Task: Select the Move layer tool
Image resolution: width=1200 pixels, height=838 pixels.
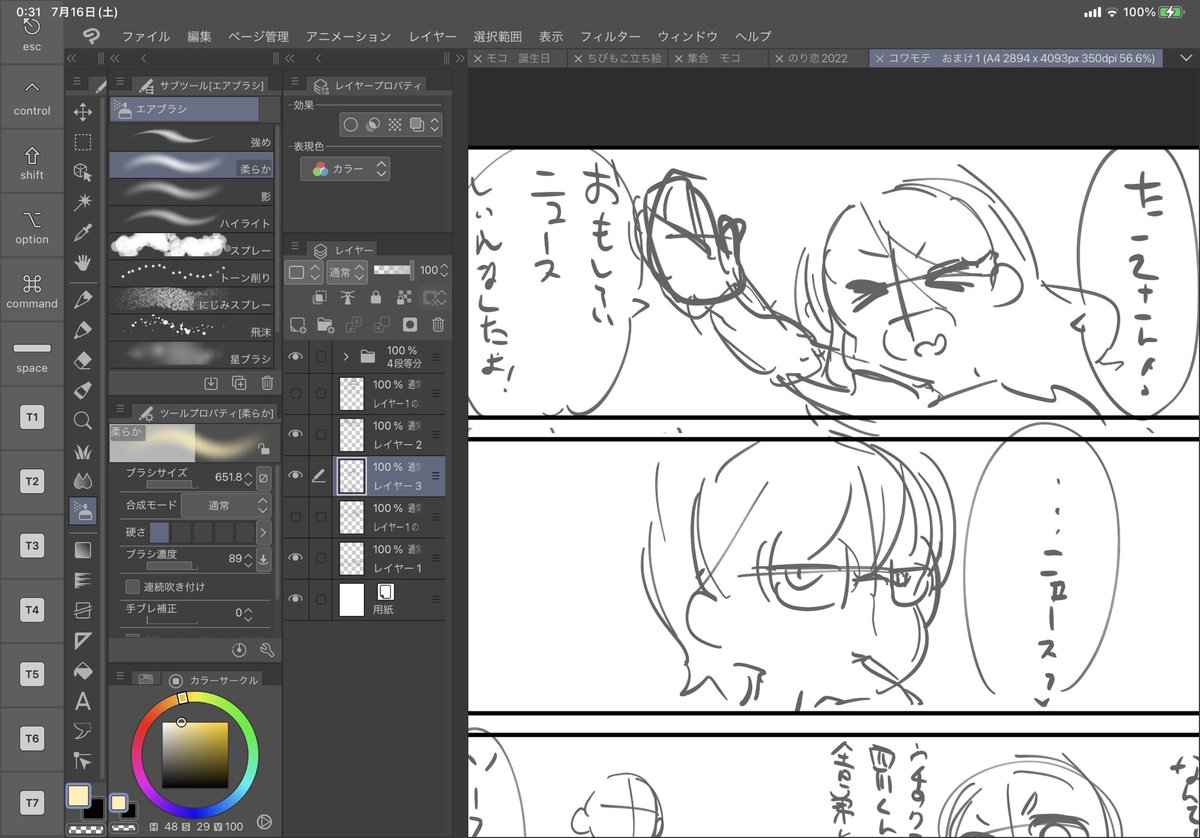Action: (x=83, y=112)
